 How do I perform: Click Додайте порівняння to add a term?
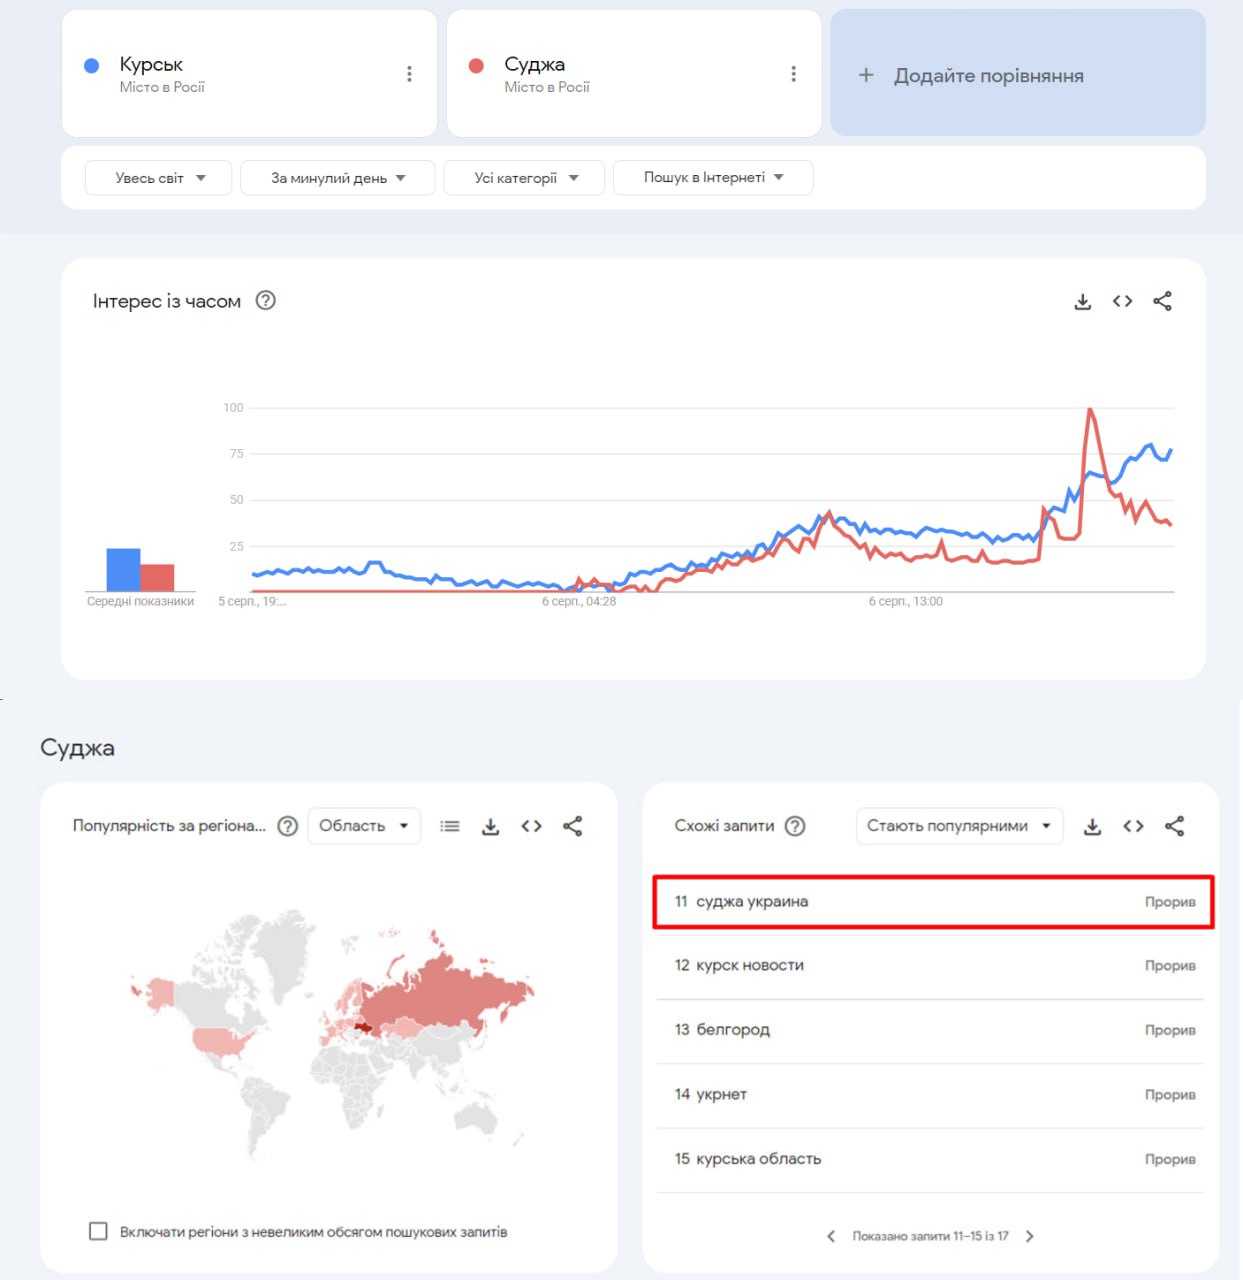(x=1017, y=75)
